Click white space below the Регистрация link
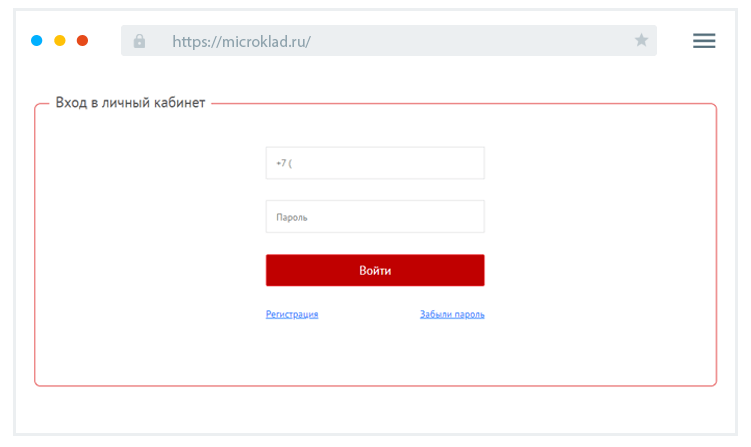751x447 pixels. pyautogui.click(x=292, y=350)
